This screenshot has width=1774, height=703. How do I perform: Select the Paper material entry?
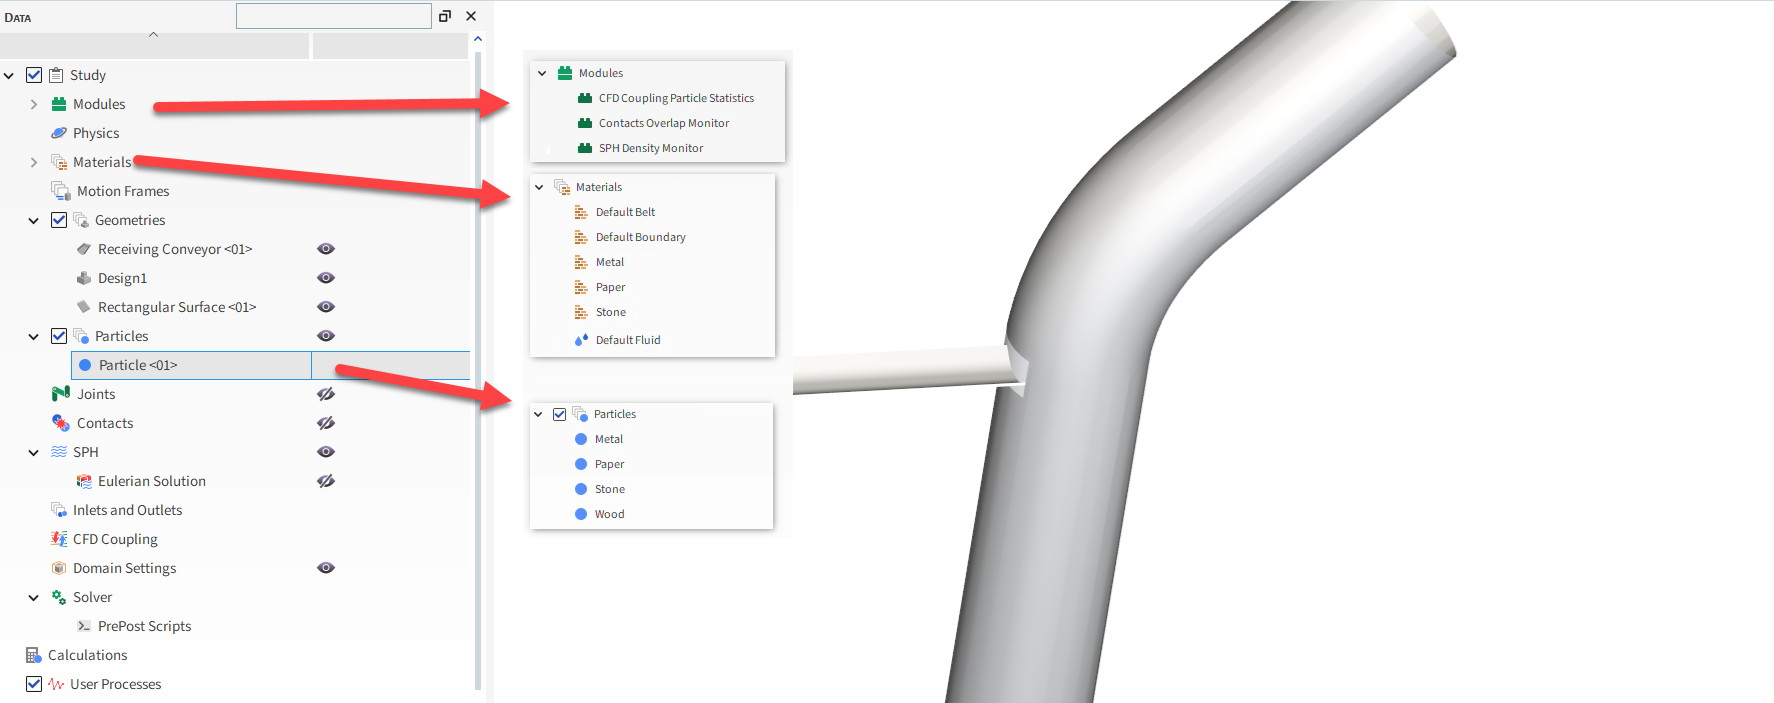[x=611, y=287]
